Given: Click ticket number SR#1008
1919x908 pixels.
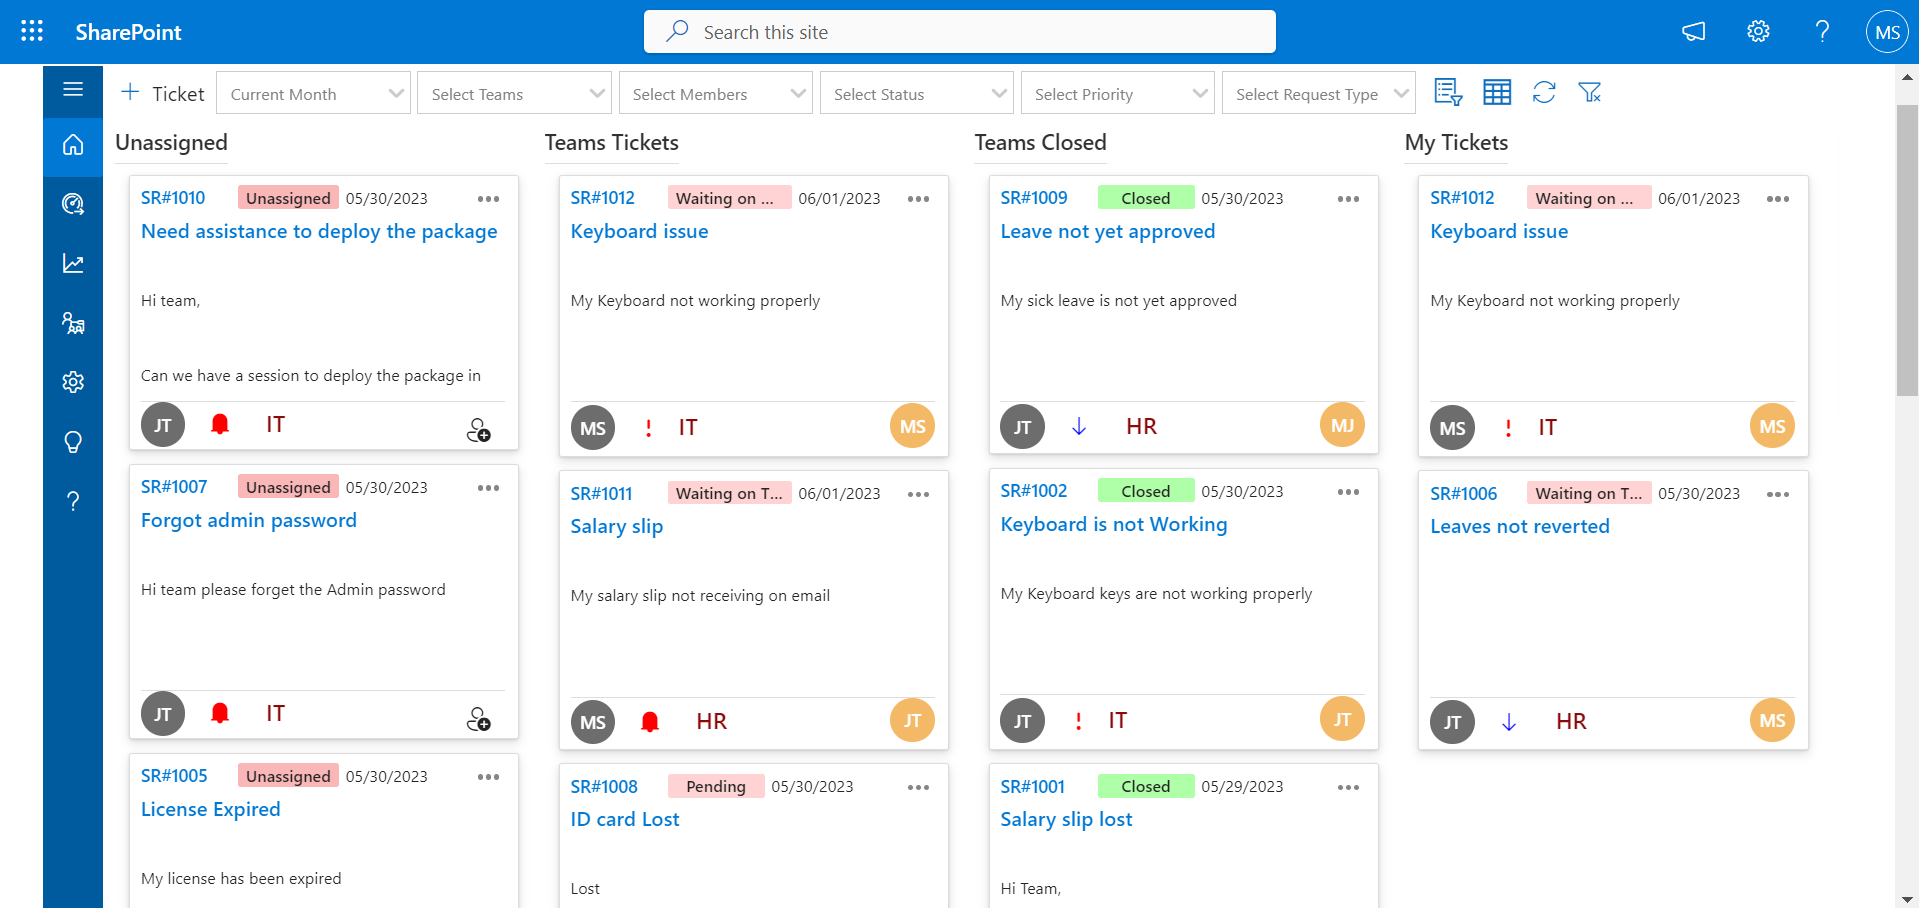Looking at the screenshot, I should pos(604,787).
